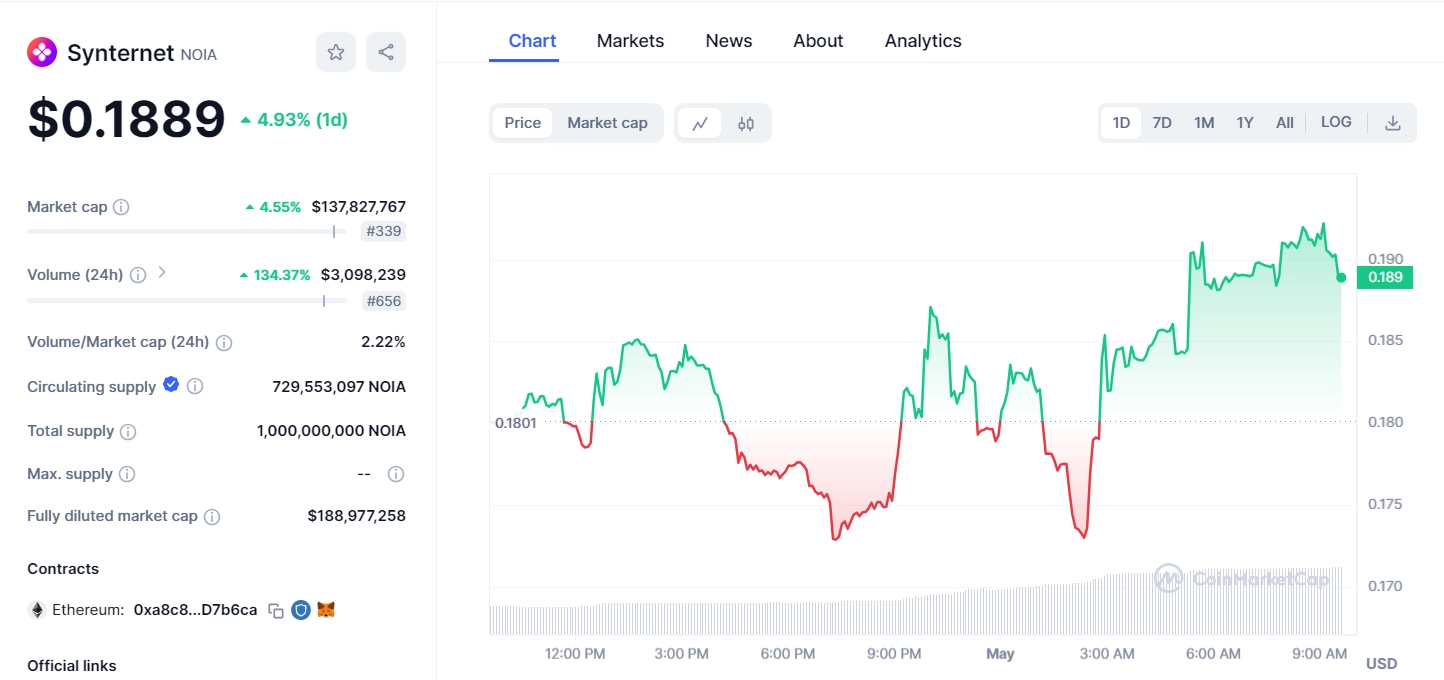This screenshot has width=1444, height=680.
Task: Open contract security info via shield icon
Action: (300, 609)
